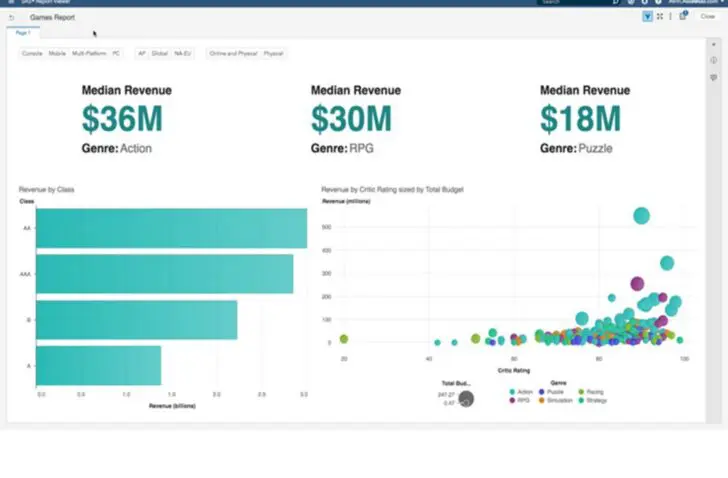The image size is (728, 478).
Task: Toggle the highlighted filter icon in the toolbar
Action: (647, 17)
